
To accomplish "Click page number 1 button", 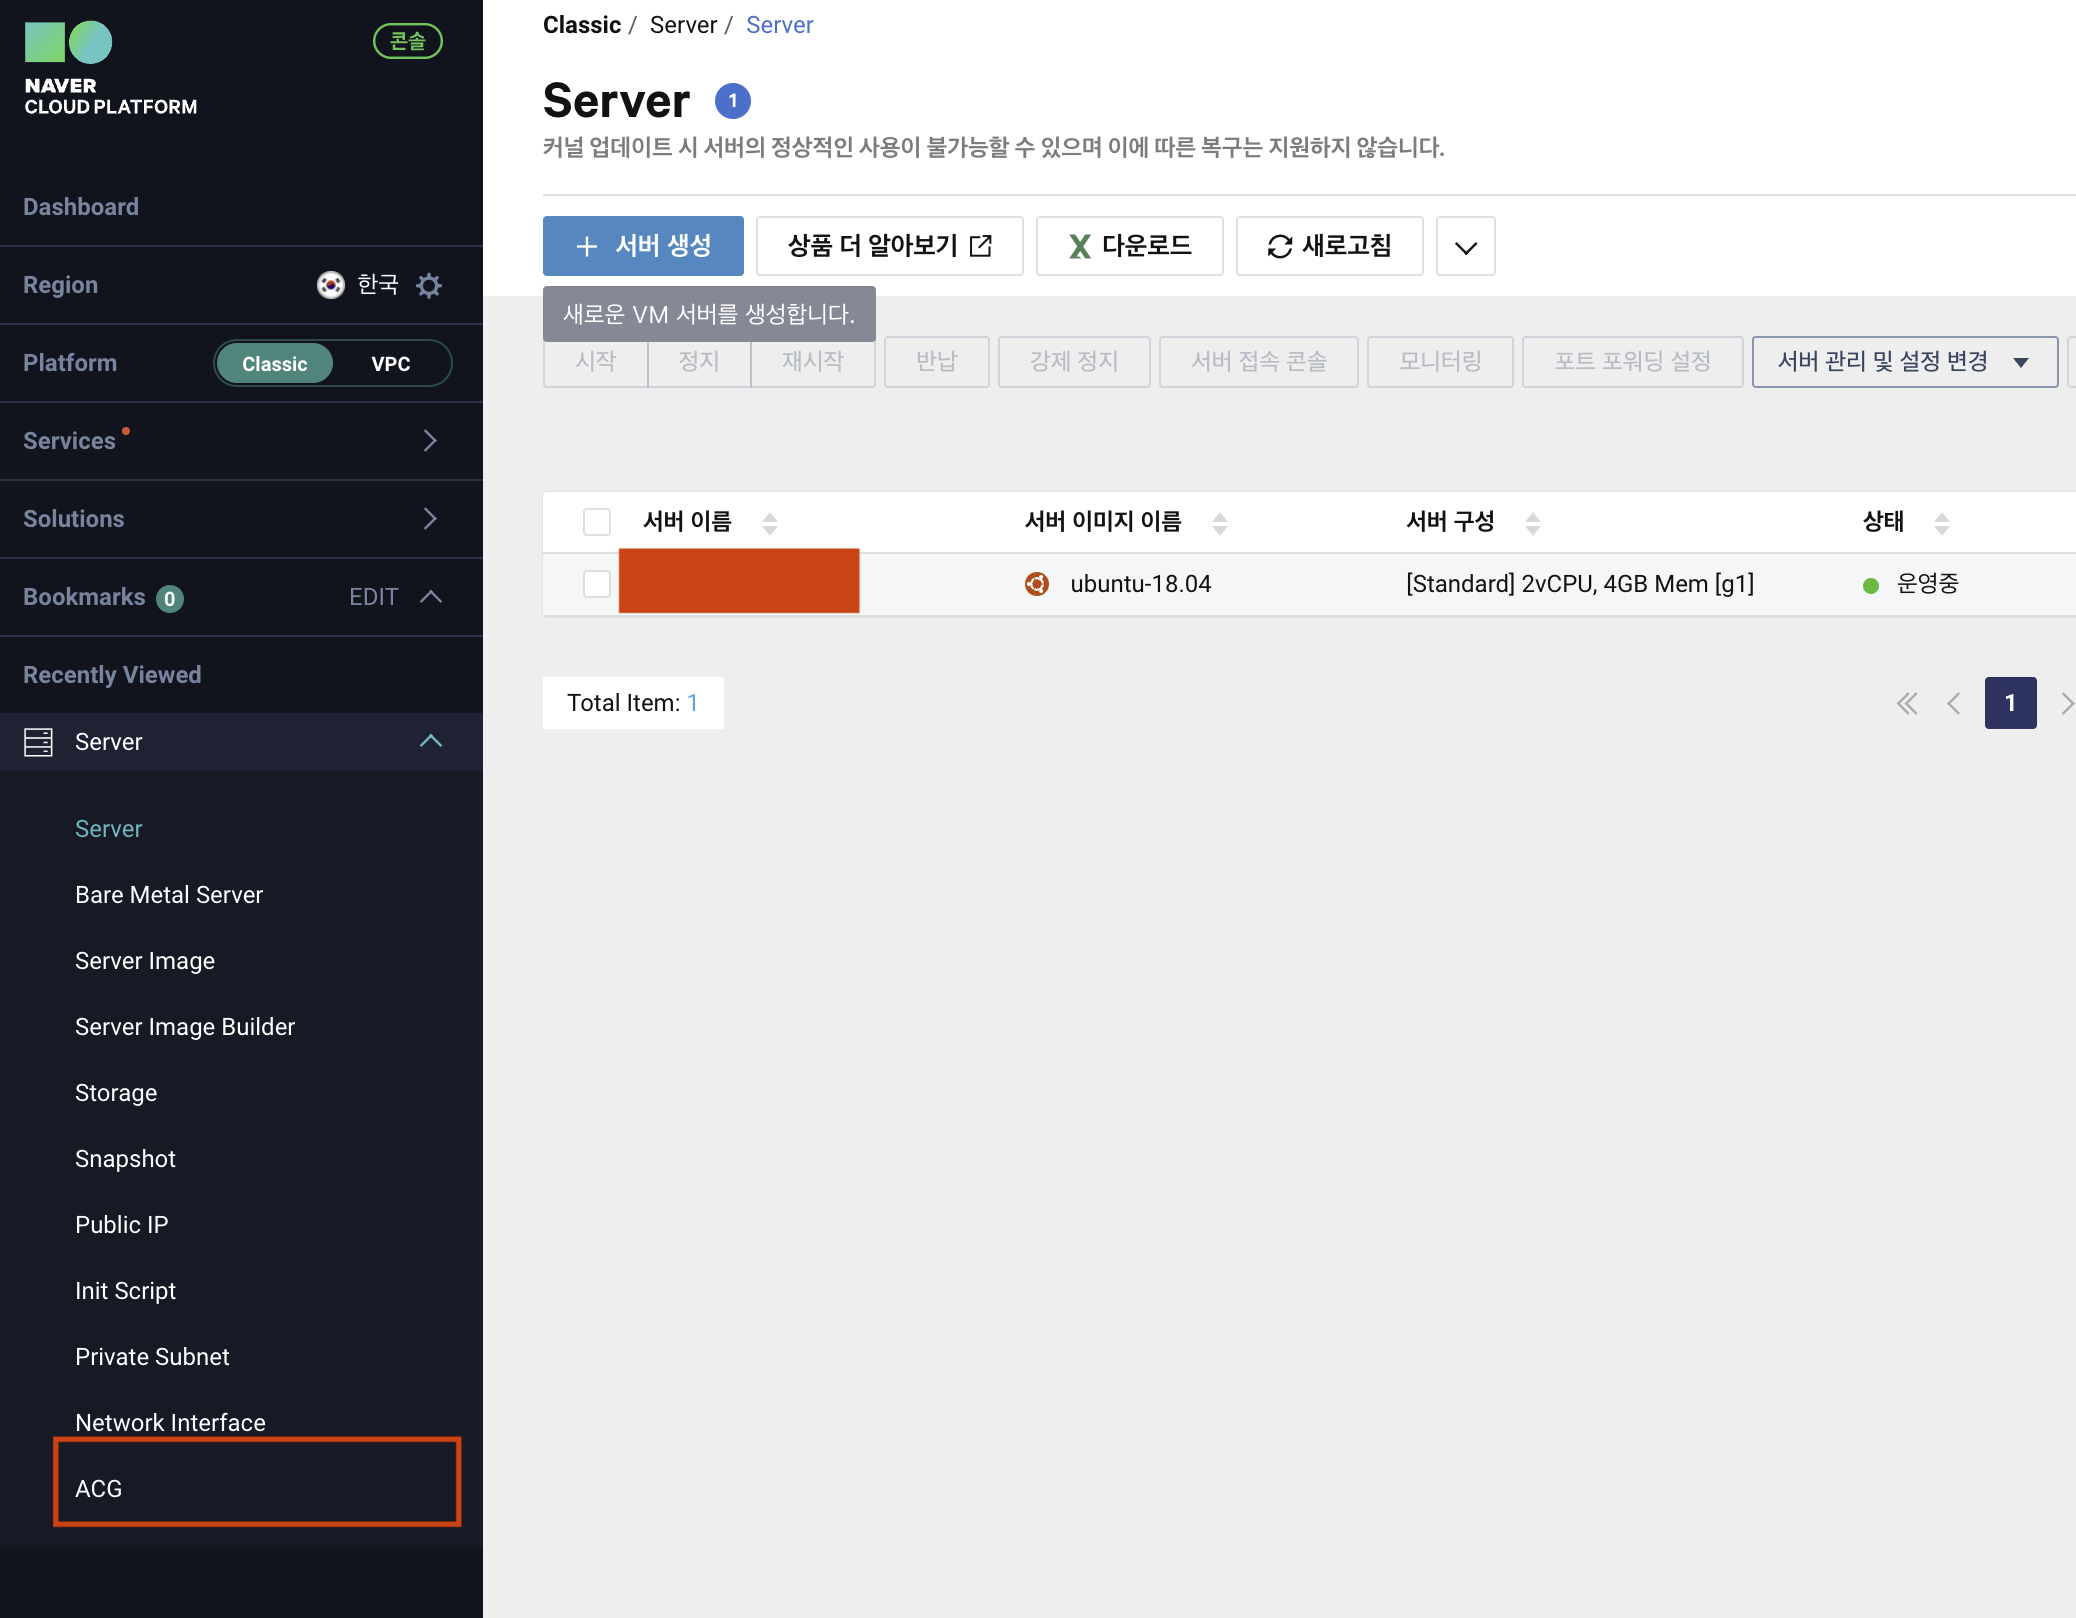I will click(x=2010, y=704).
